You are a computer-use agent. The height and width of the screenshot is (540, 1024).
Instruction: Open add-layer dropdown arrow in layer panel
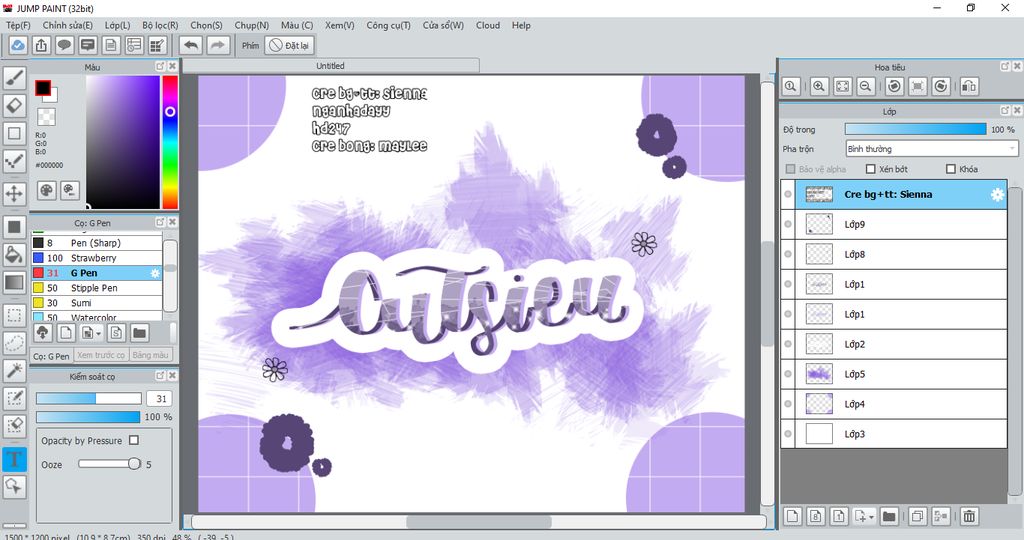871,517
